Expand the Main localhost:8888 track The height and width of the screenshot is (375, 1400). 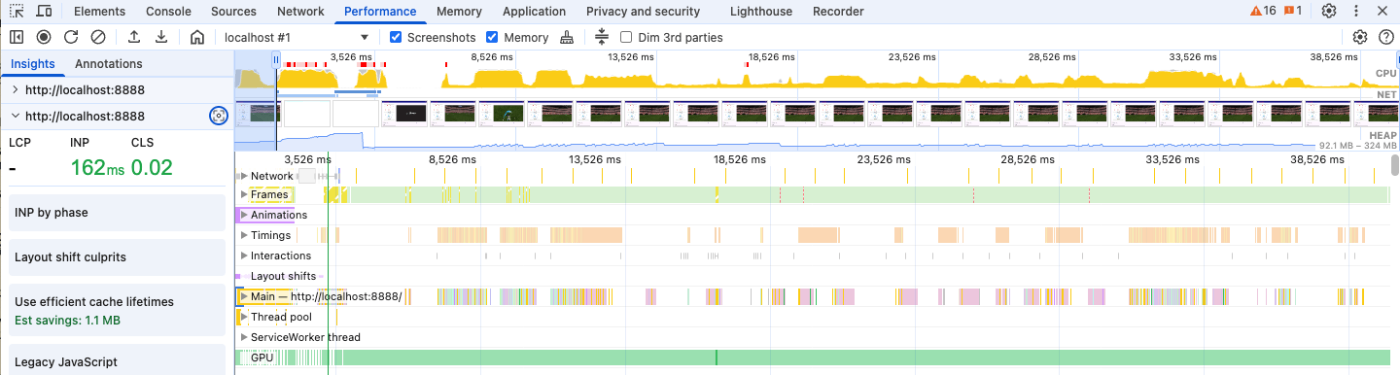245,296
